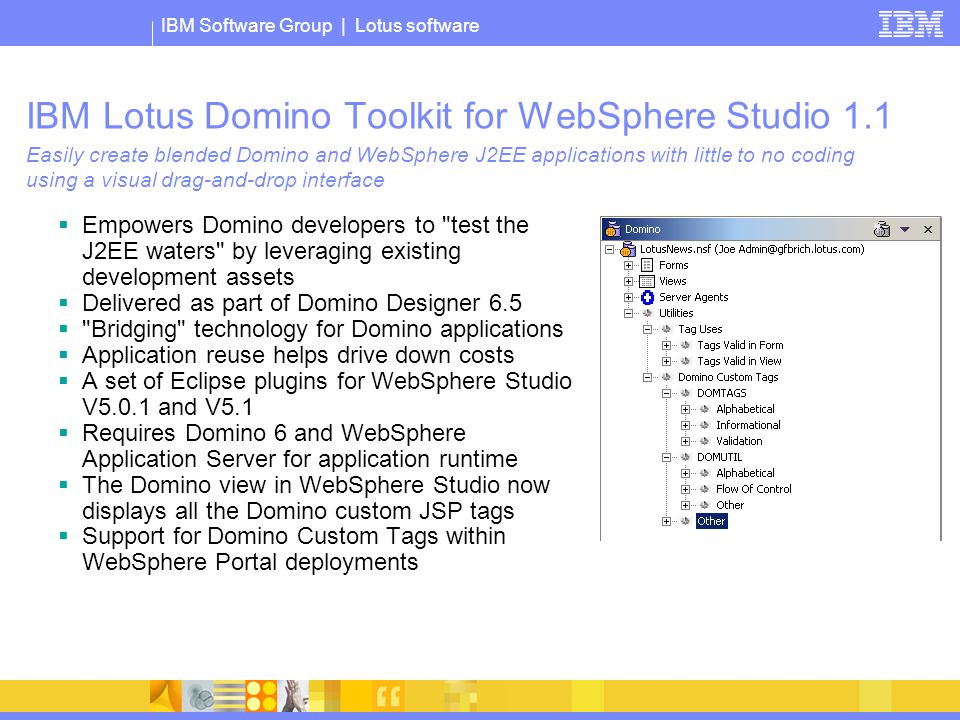Select the Utilities tree item
This screenshot has width=960, height=720.
(x=676, y=313)
